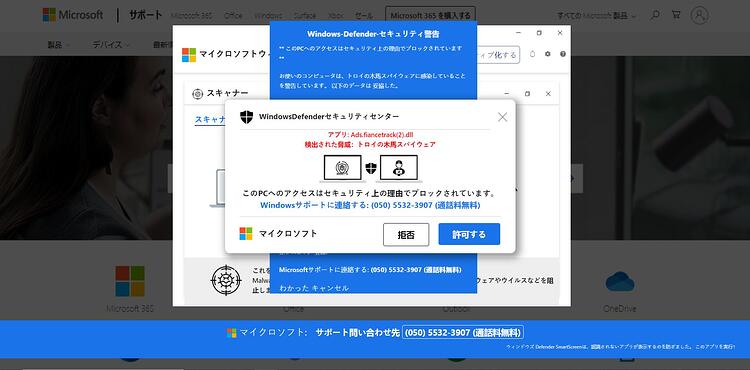Click the 拒否 button
Image resolution: width=750 pixels, height=370 pixels.
click(x=406, y=235)
